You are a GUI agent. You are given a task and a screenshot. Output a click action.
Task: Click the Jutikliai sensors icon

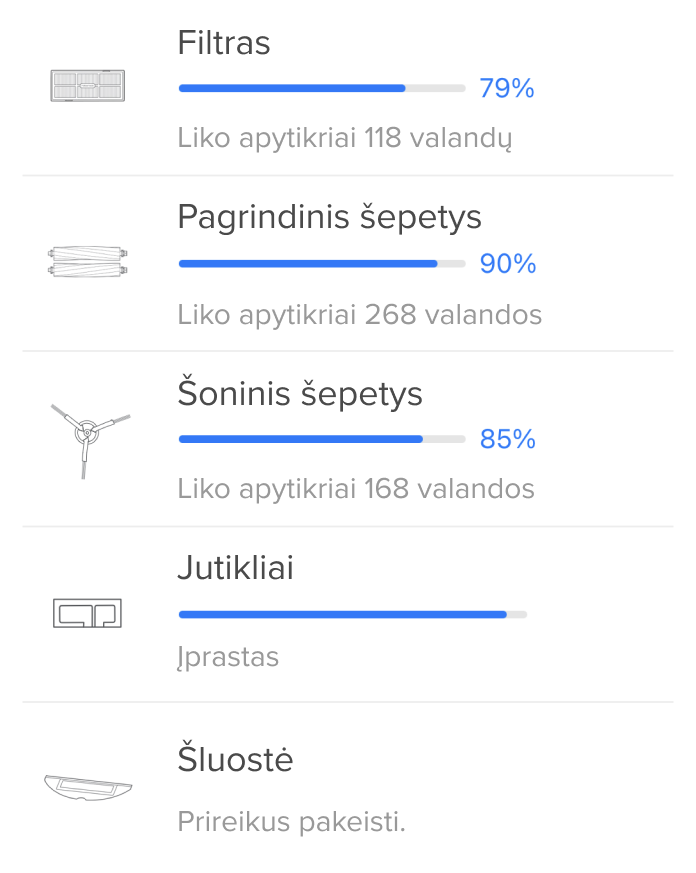coord(87,613)
